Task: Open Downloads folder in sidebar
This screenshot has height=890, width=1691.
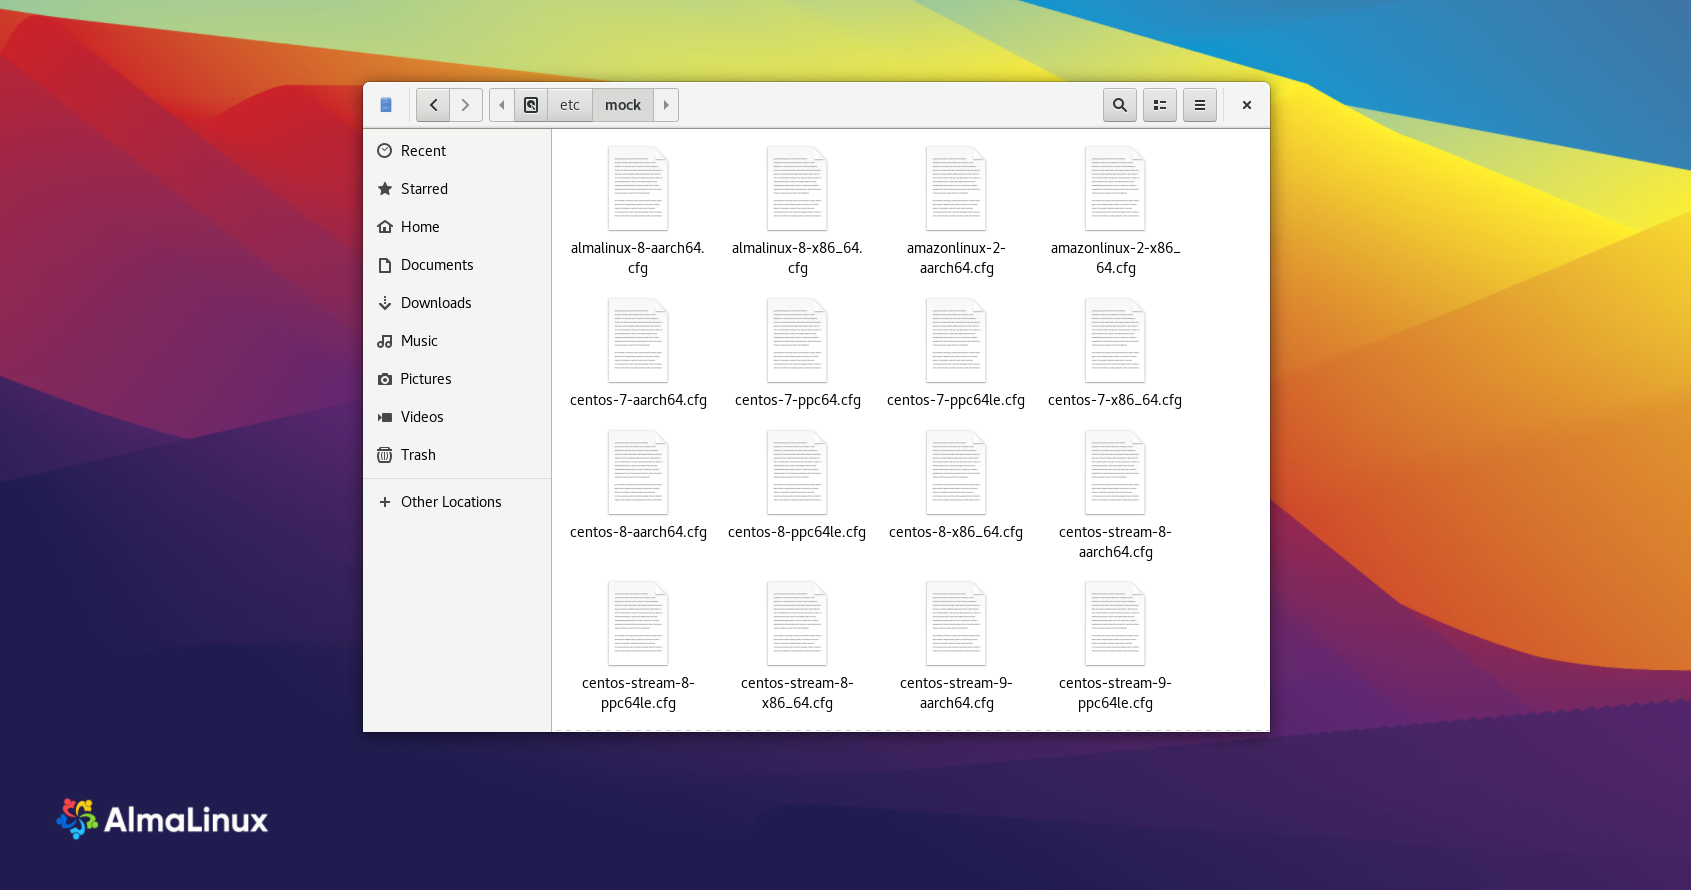Action: 436,303
